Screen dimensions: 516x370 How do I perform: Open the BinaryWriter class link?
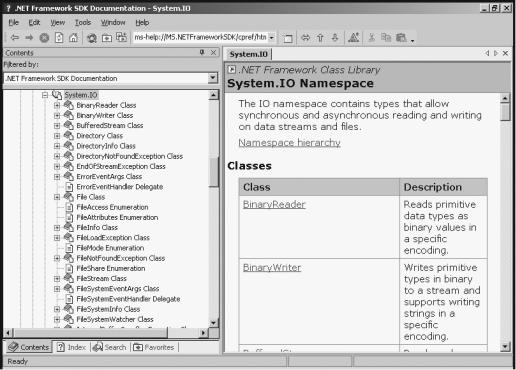[x=272, y=268]
